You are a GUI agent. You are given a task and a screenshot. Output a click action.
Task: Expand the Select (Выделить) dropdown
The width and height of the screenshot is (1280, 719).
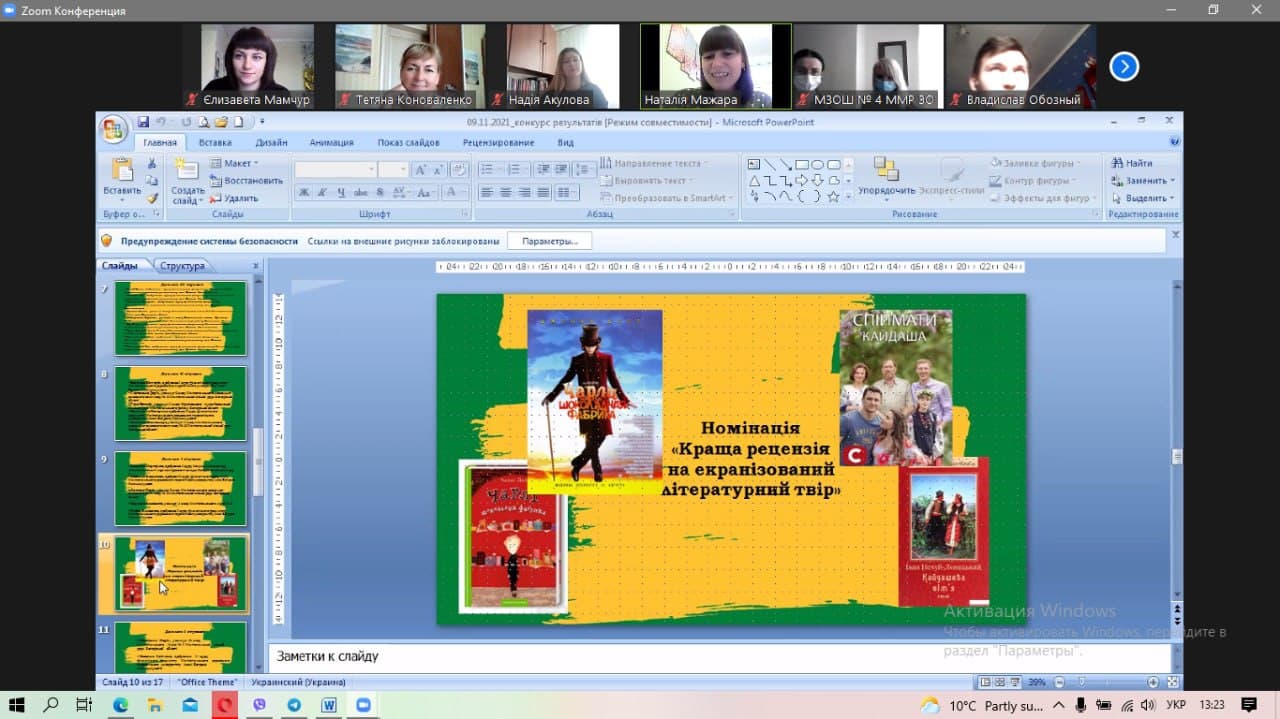pos(1143,198)
